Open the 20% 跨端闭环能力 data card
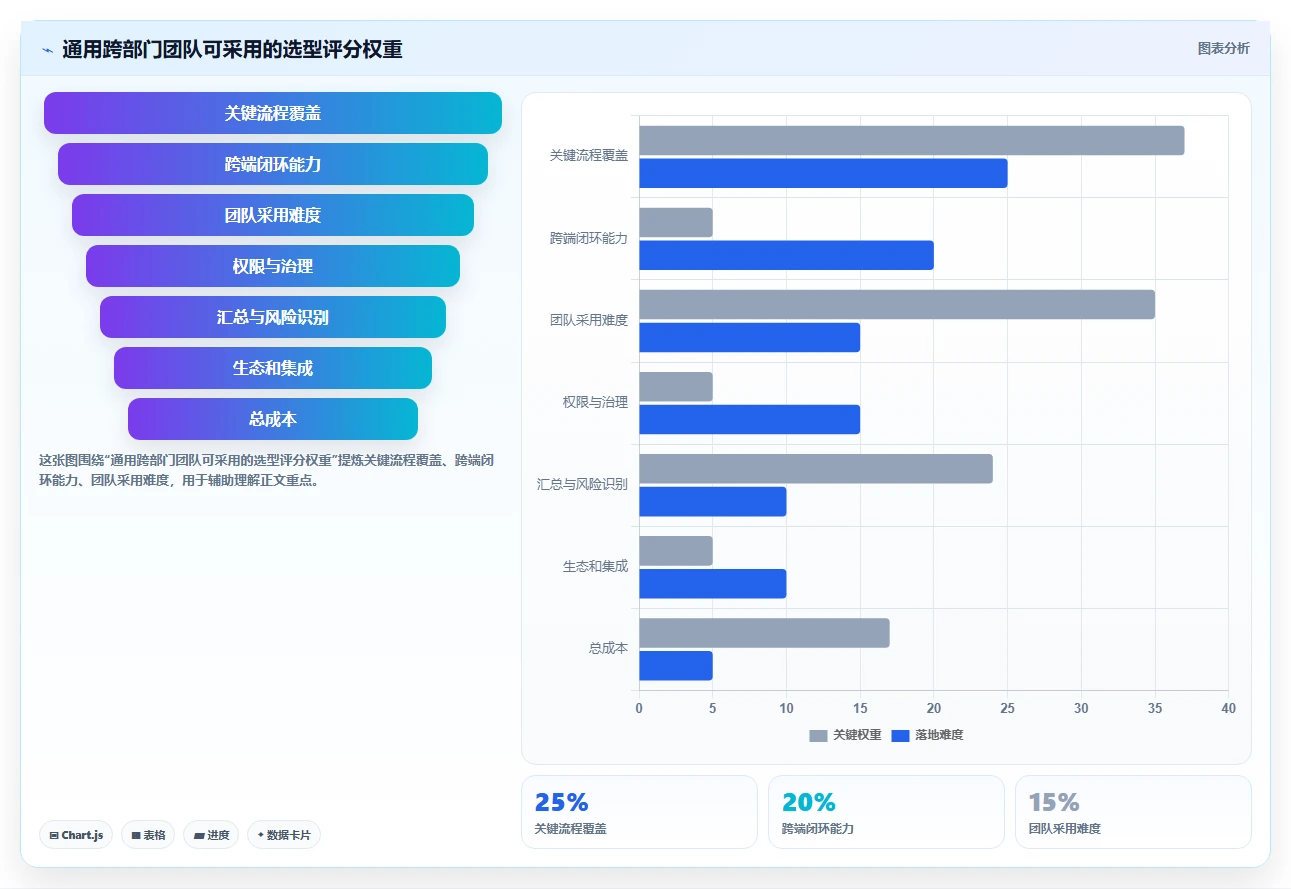1291x889 pixels. tap(886, 812)
